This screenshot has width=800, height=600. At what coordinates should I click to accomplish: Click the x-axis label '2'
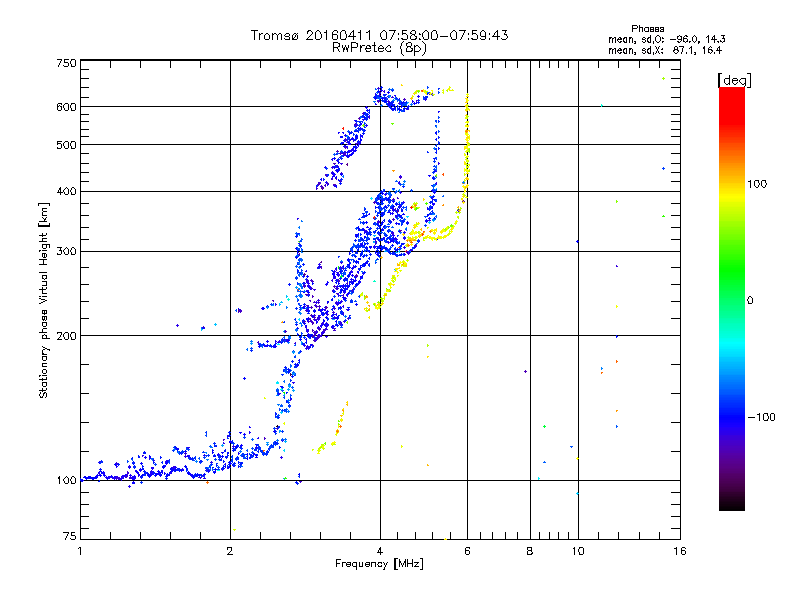[x=230, y=551]
